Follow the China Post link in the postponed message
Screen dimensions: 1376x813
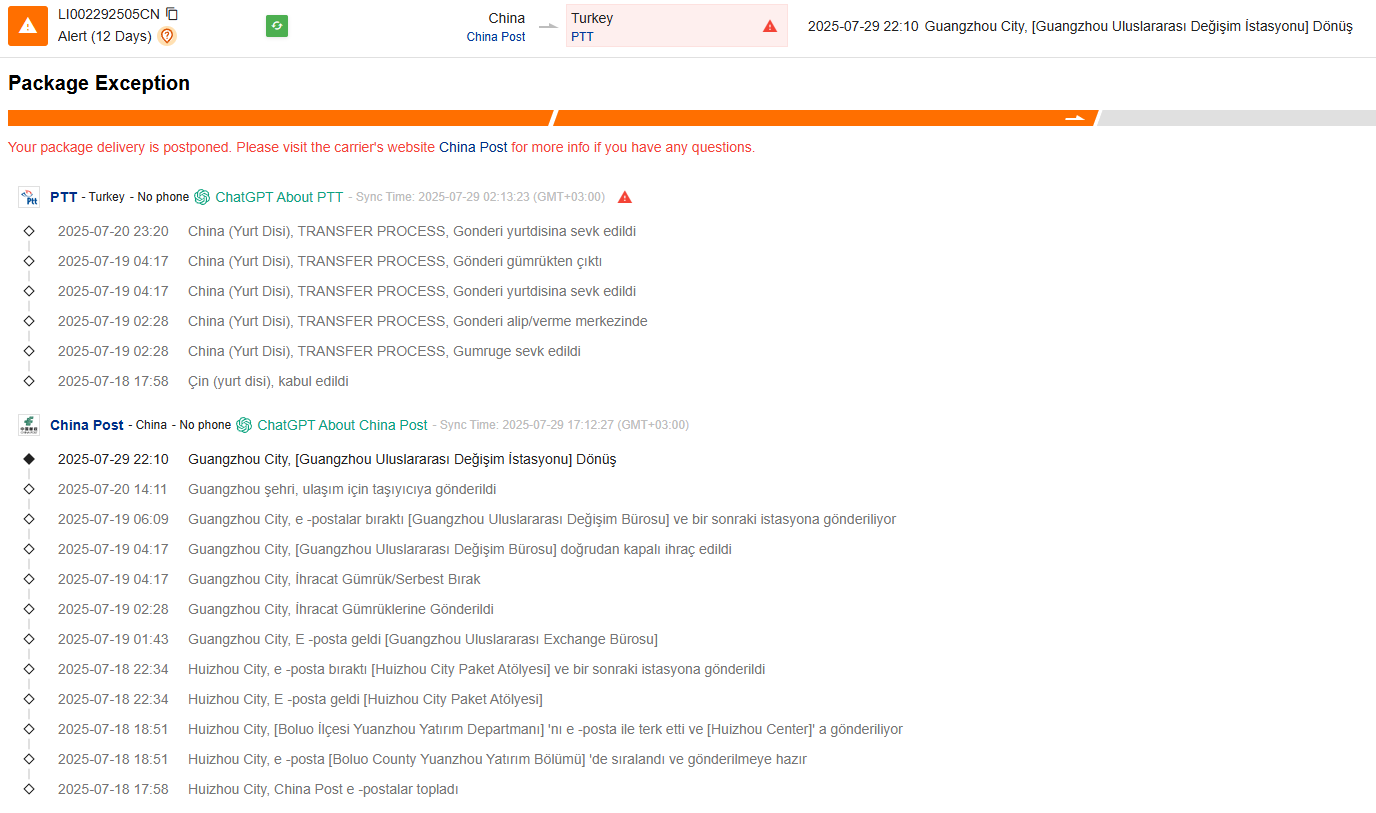tap(473, 147)
